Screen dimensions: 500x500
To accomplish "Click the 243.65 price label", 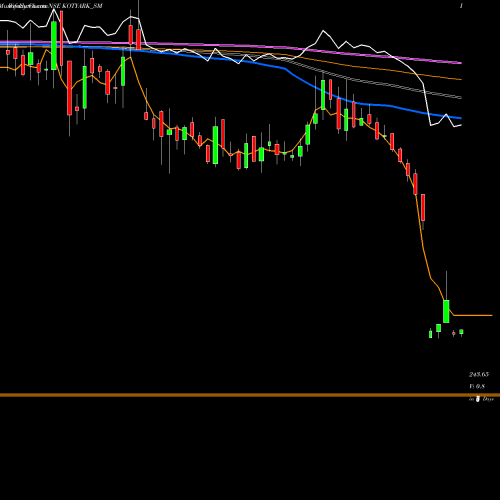I will pyautogui.click(x=479, y=374).
